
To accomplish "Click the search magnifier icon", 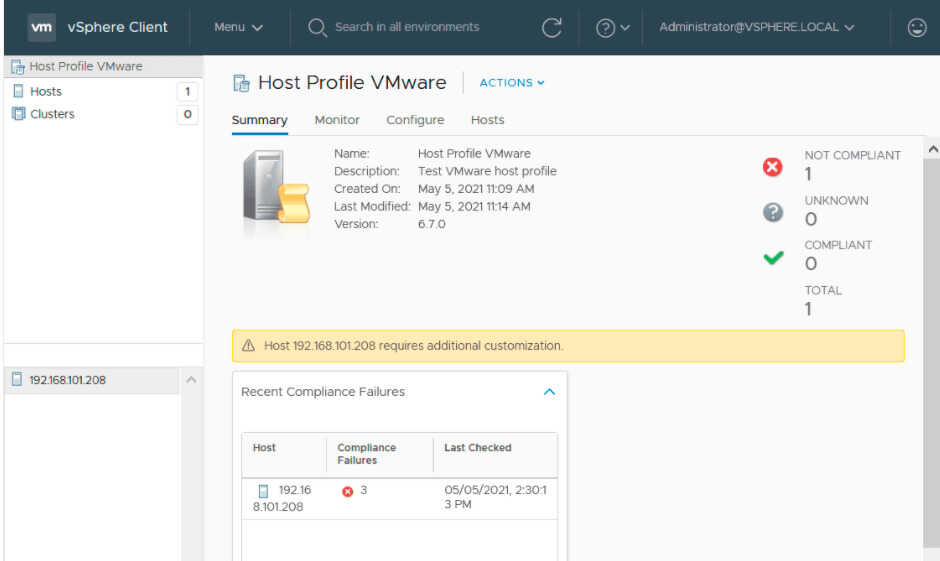I will tap(317, 28).
